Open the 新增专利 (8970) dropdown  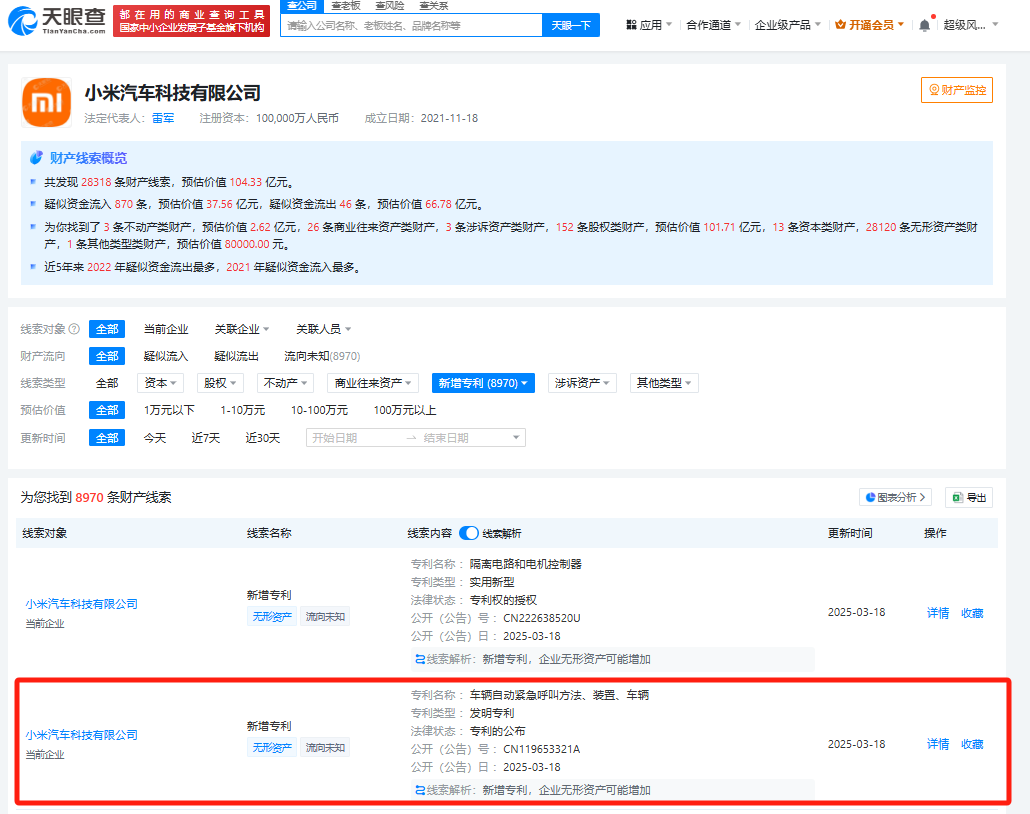coord(483,383)
